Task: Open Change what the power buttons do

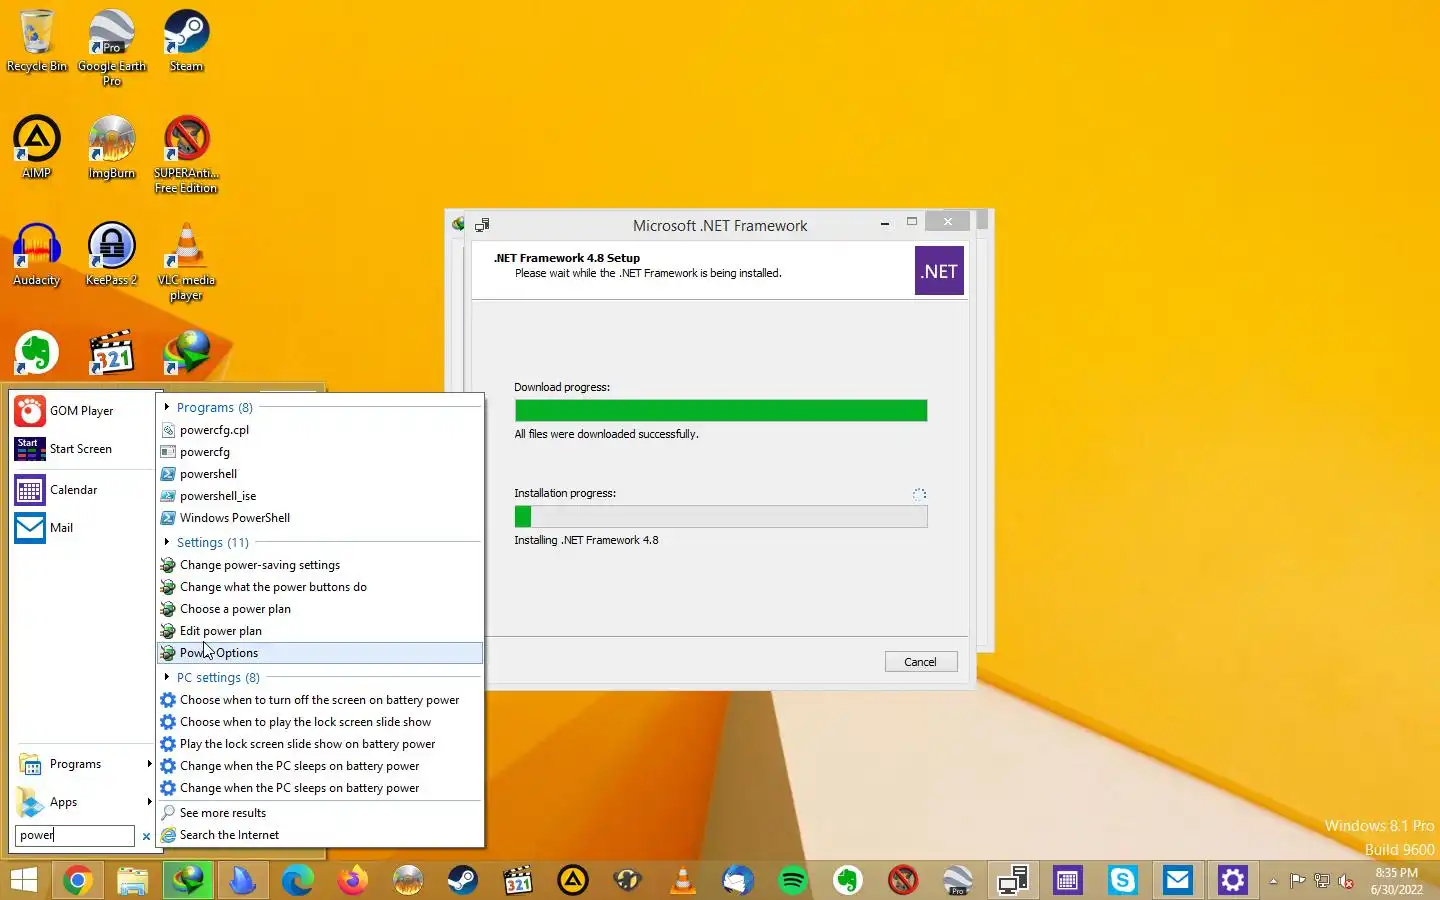Action: (x=320, y=587)
